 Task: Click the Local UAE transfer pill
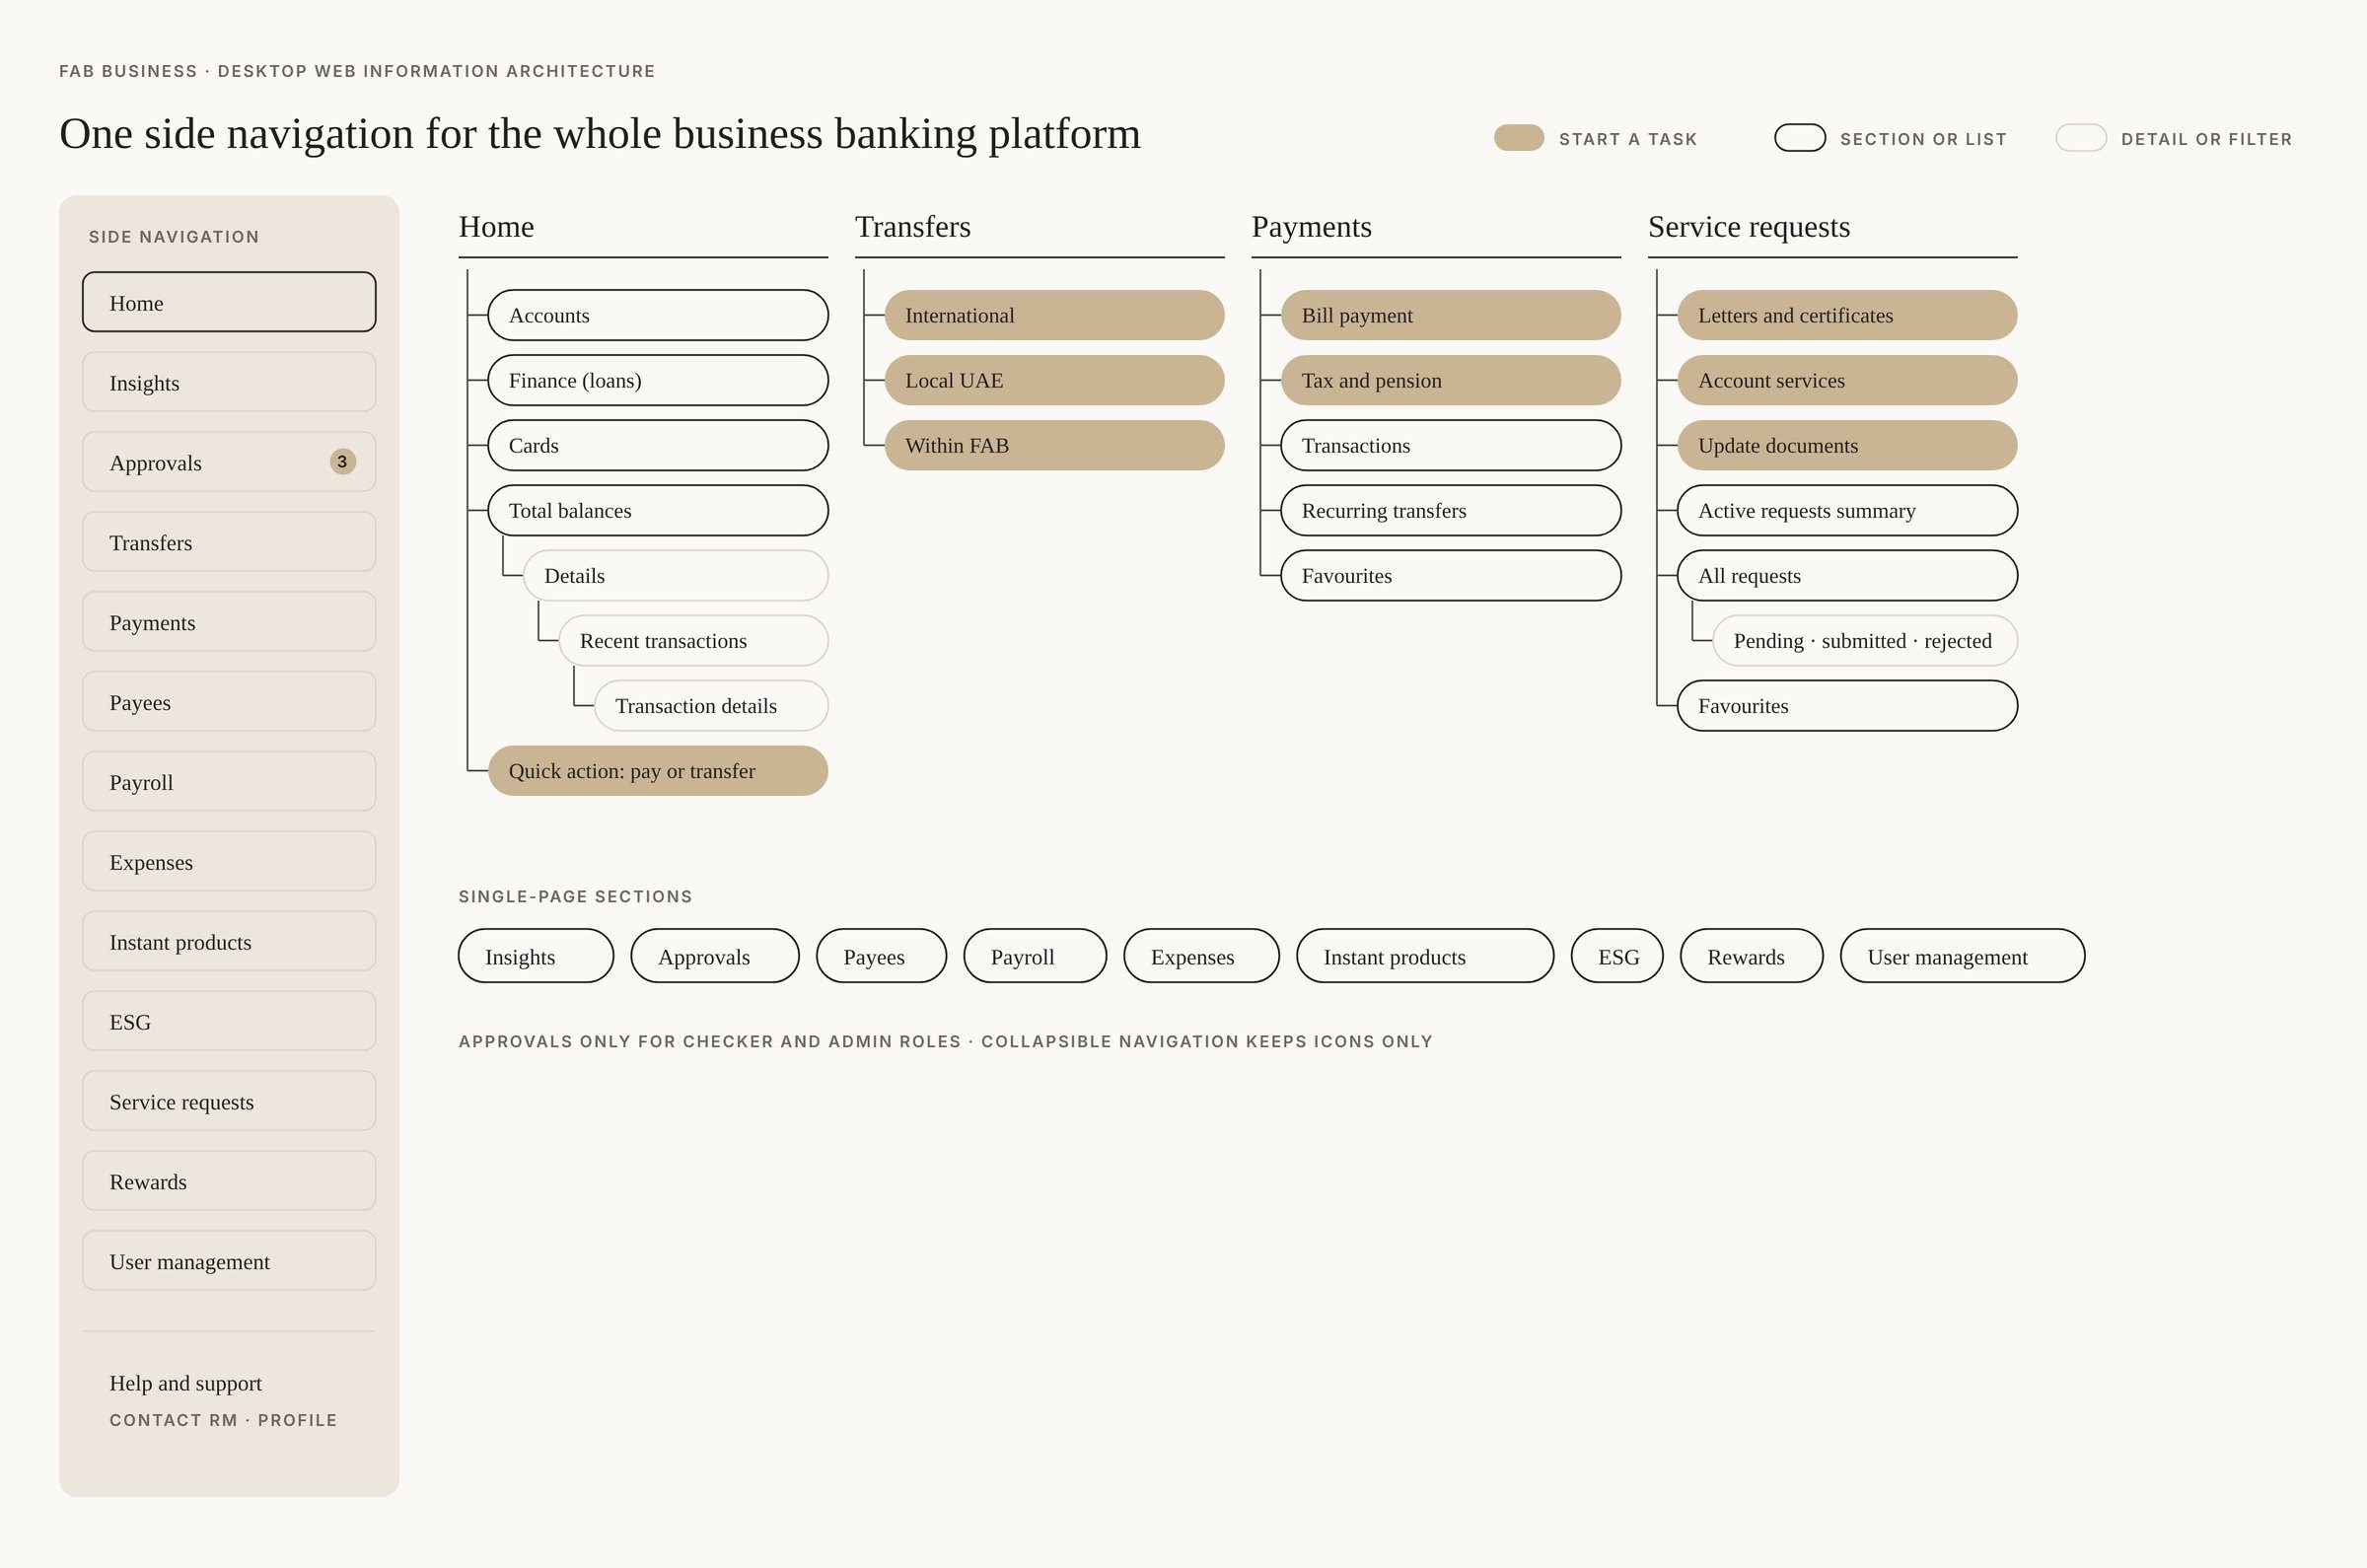(1054, 380)
